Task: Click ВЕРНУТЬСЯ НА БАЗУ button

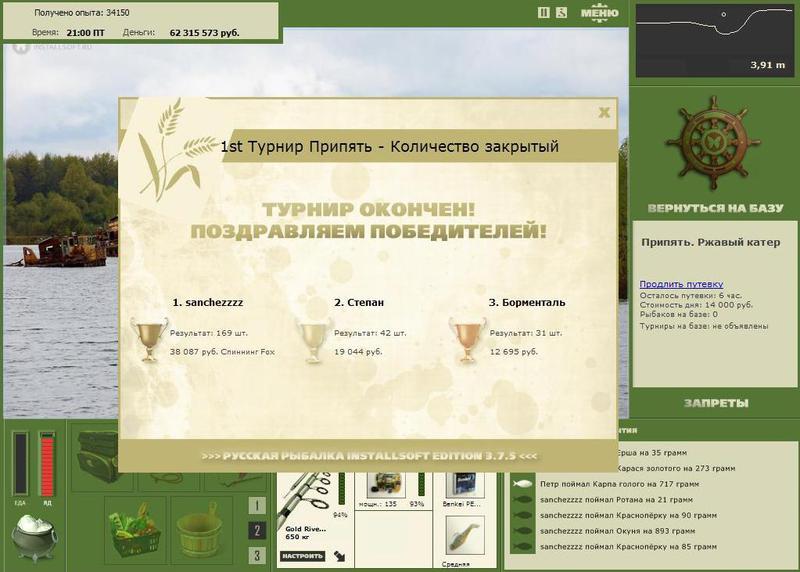Action: [x=715, y=208]
